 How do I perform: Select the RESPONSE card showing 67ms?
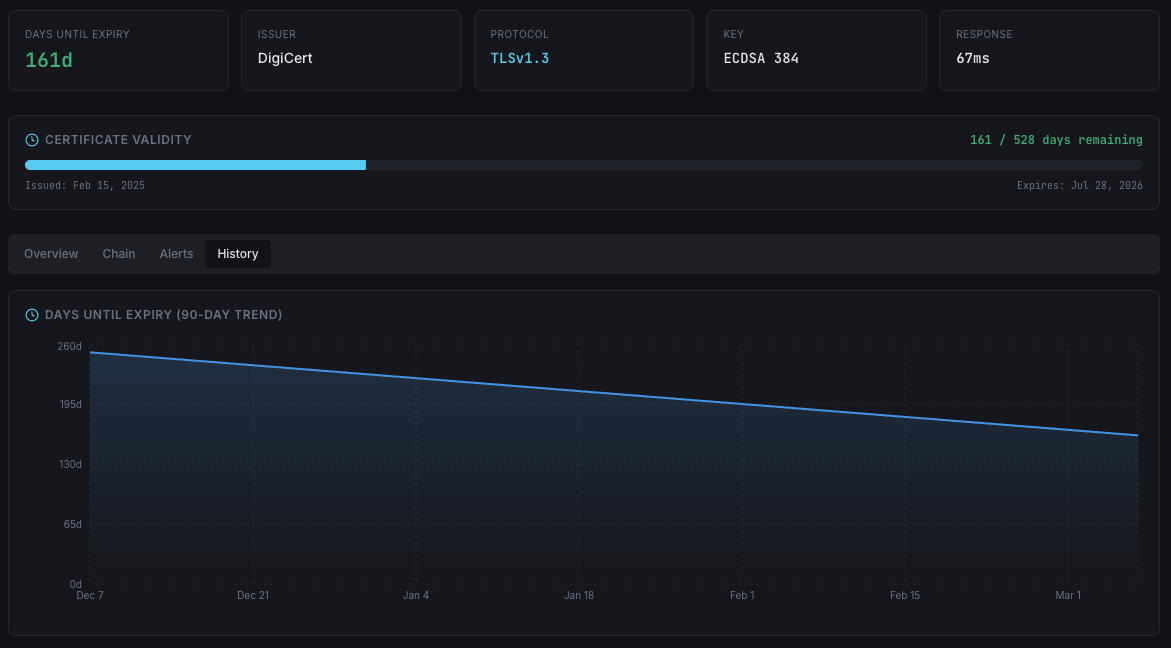[1049, 50]
